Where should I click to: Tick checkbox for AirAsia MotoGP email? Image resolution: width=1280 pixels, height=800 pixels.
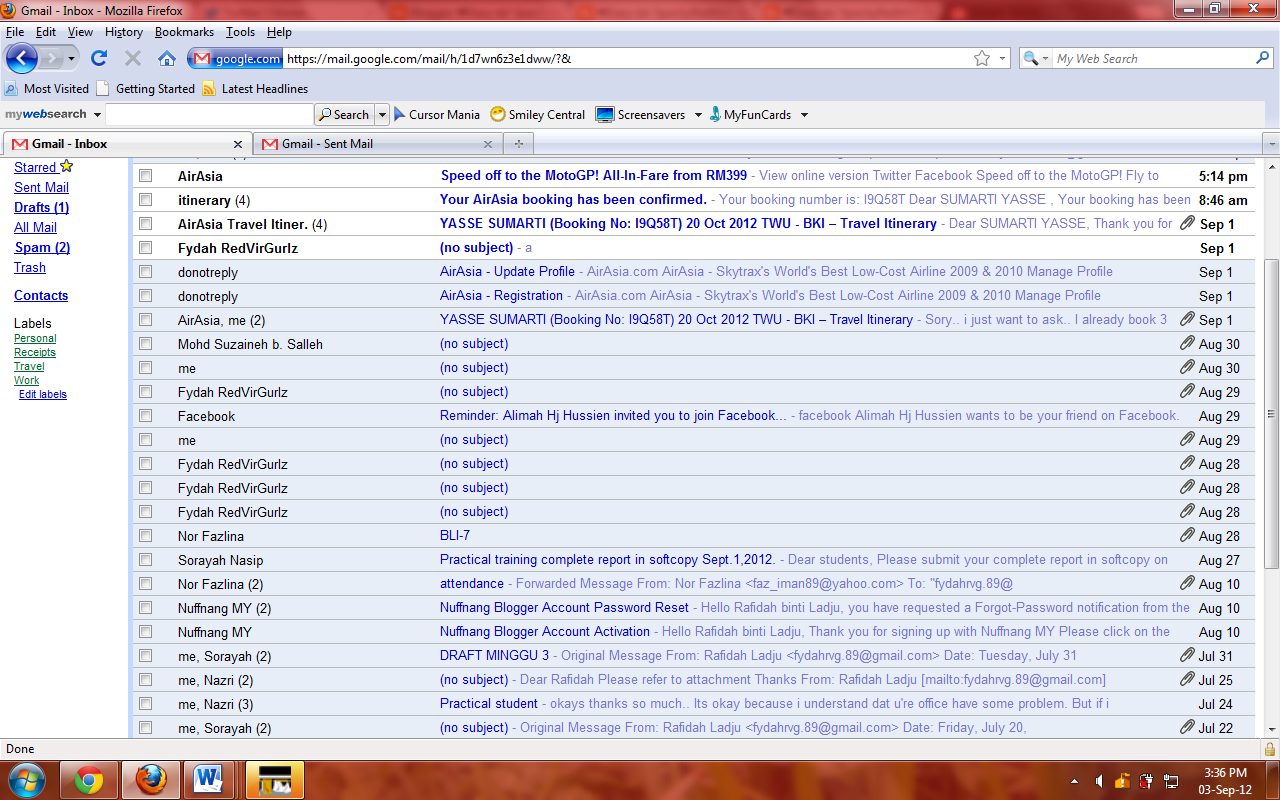coord(145,175)
